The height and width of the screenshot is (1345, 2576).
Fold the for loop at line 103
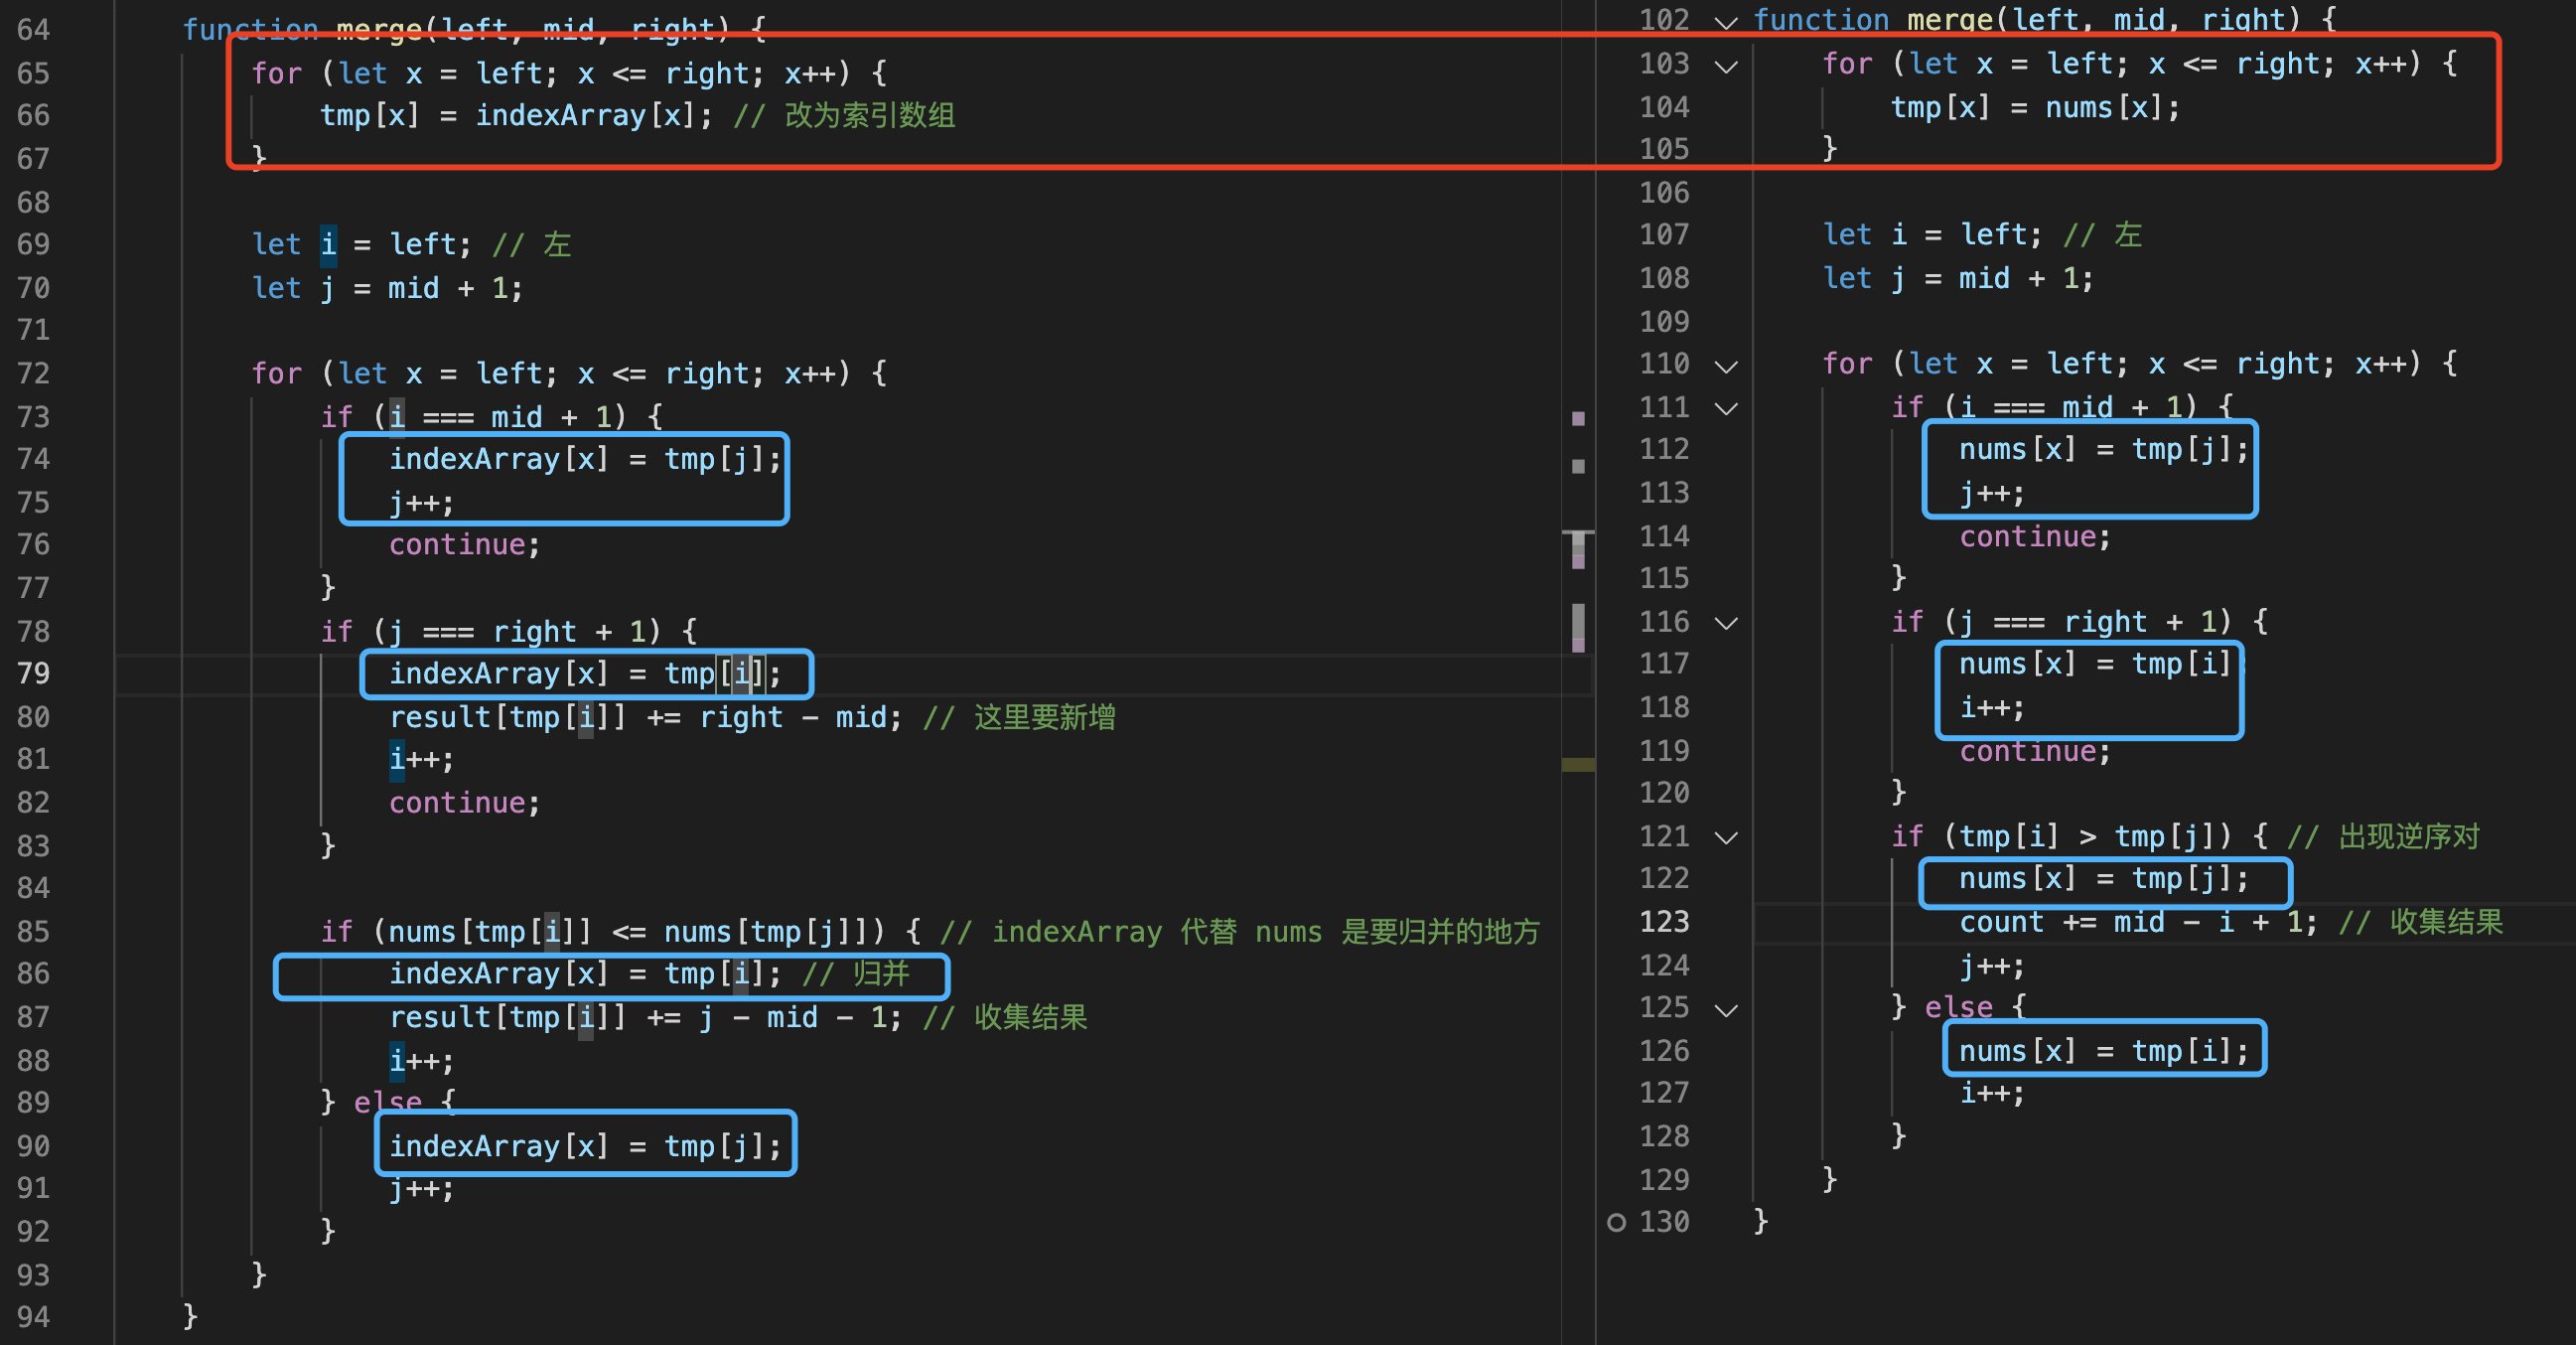point(1726,66)
